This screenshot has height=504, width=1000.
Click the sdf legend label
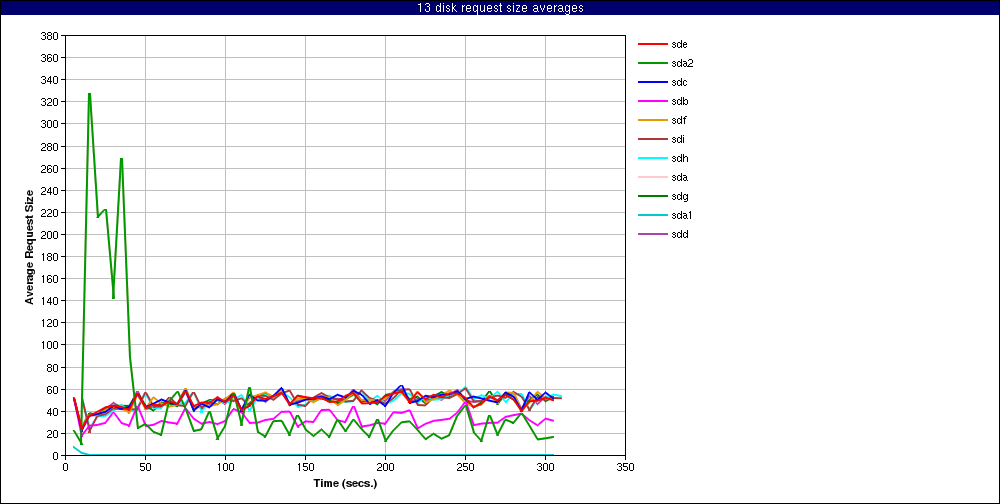click(679, 121)
